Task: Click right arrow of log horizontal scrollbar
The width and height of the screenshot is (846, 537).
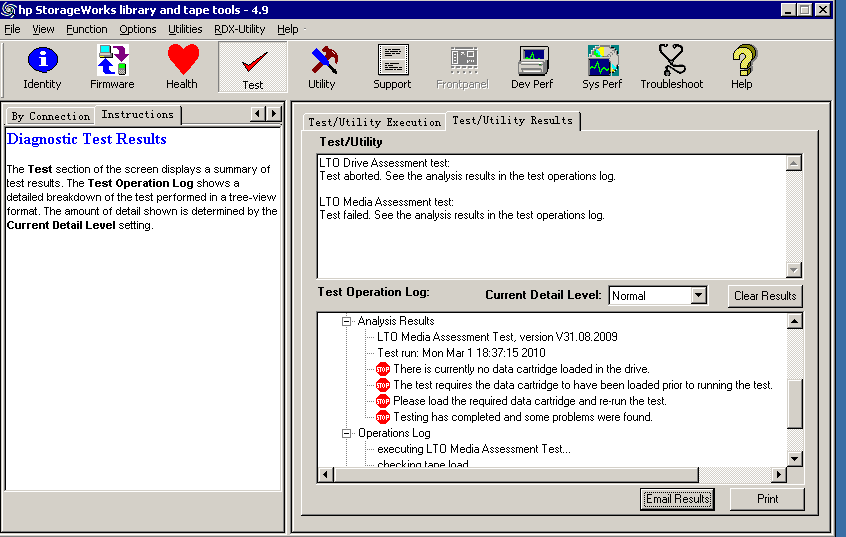Action: point(779,475)
